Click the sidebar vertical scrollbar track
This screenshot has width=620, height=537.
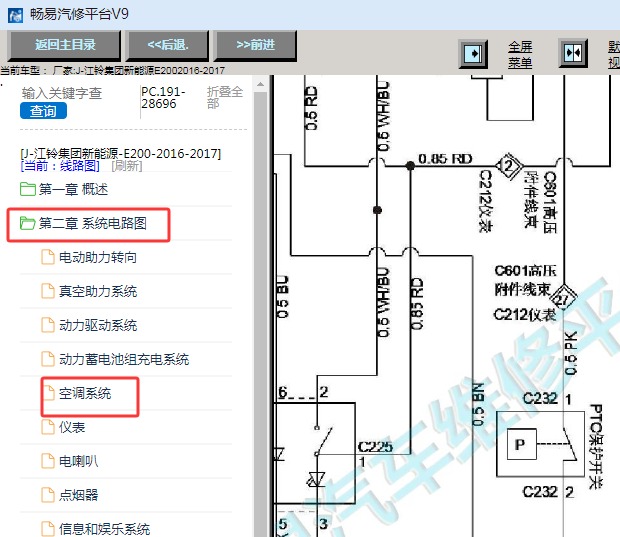point(261,314)
